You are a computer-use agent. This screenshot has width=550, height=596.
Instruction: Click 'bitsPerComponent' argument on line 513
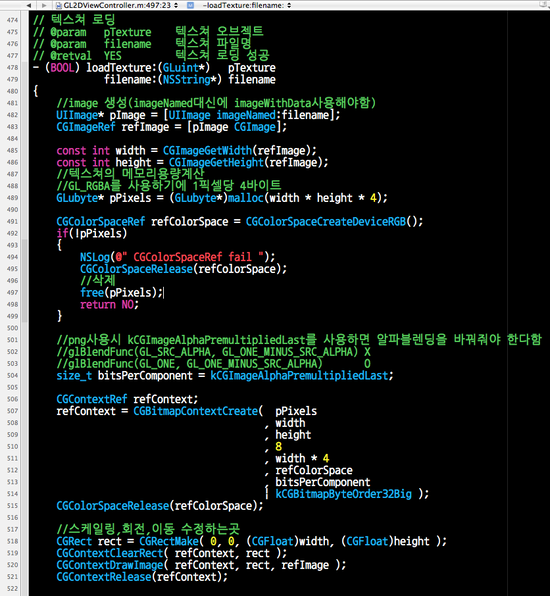tap(323, 482)
